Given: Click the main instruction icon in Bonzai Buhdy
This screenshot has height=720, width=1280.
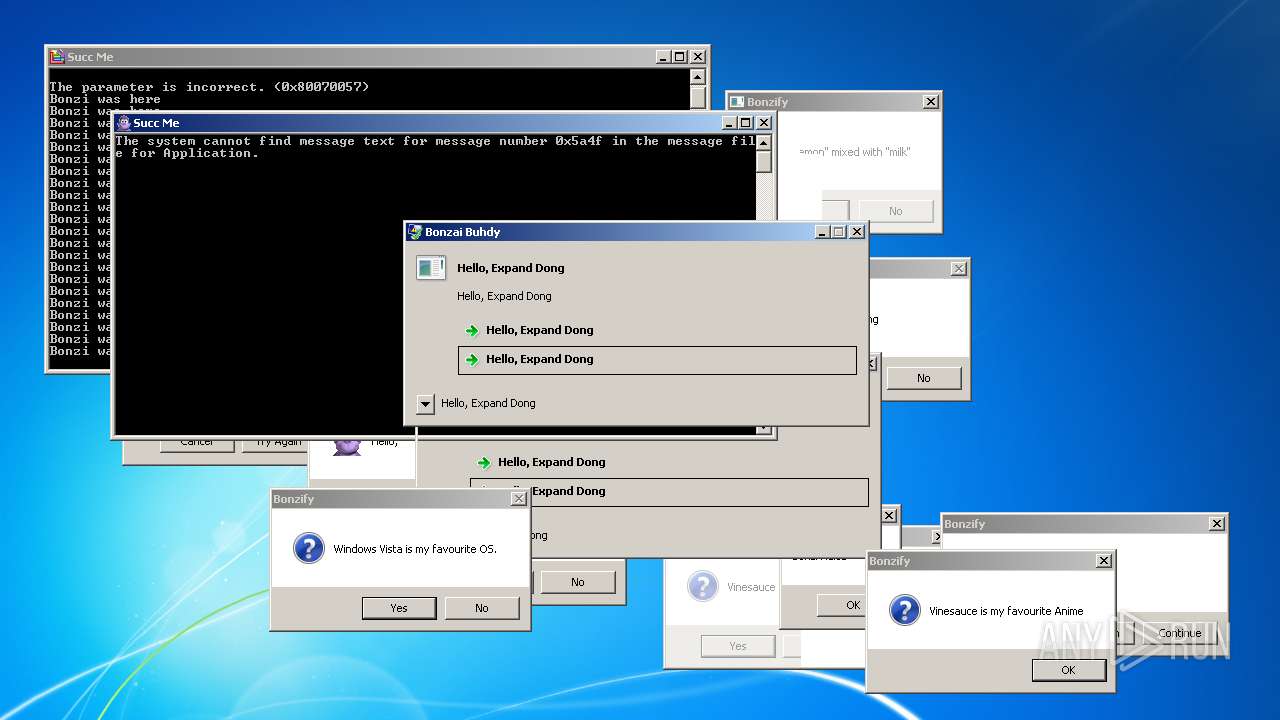Looking at the screenshot, I should point(431,268).
